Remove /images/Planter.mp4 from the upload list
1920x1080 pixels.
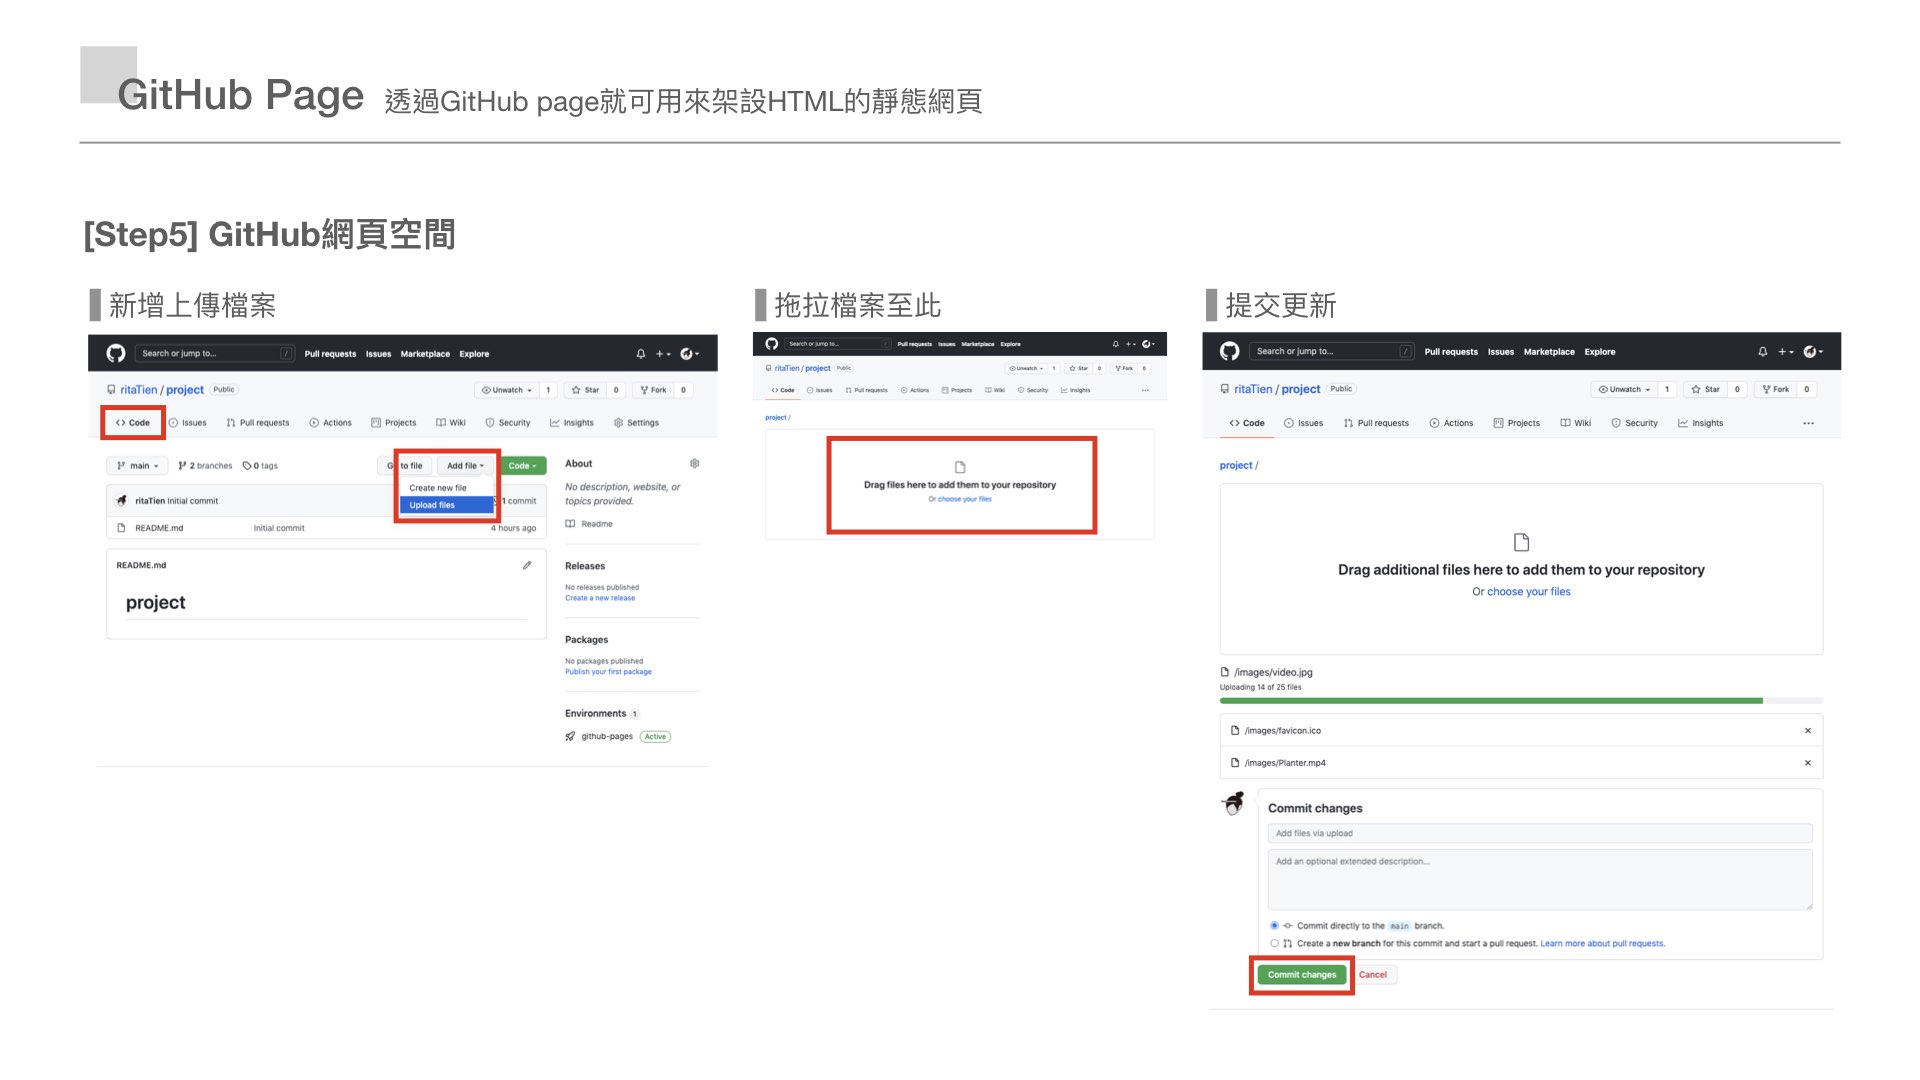[1807, 763]
